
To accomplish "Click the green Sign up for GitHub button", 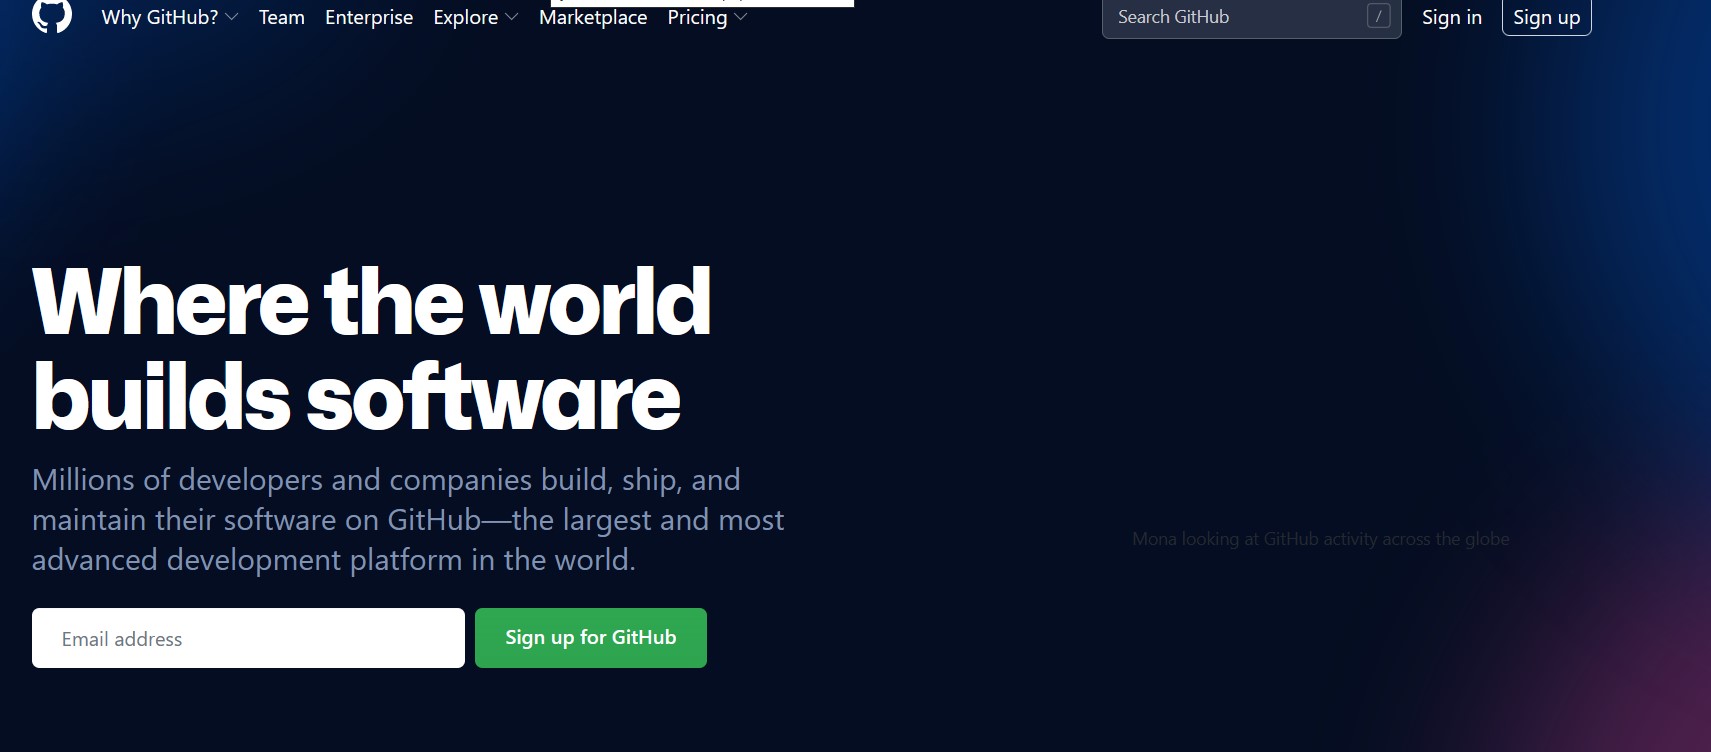I will (591, 638).
